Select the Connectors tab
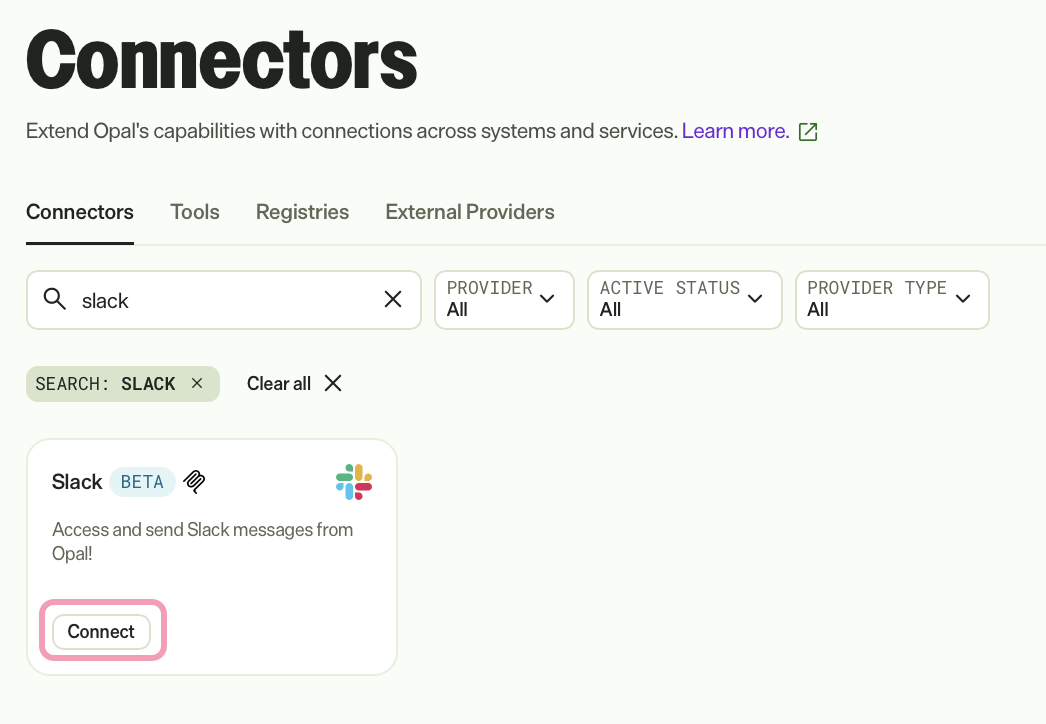The image size is (1046, 724). 80,212
